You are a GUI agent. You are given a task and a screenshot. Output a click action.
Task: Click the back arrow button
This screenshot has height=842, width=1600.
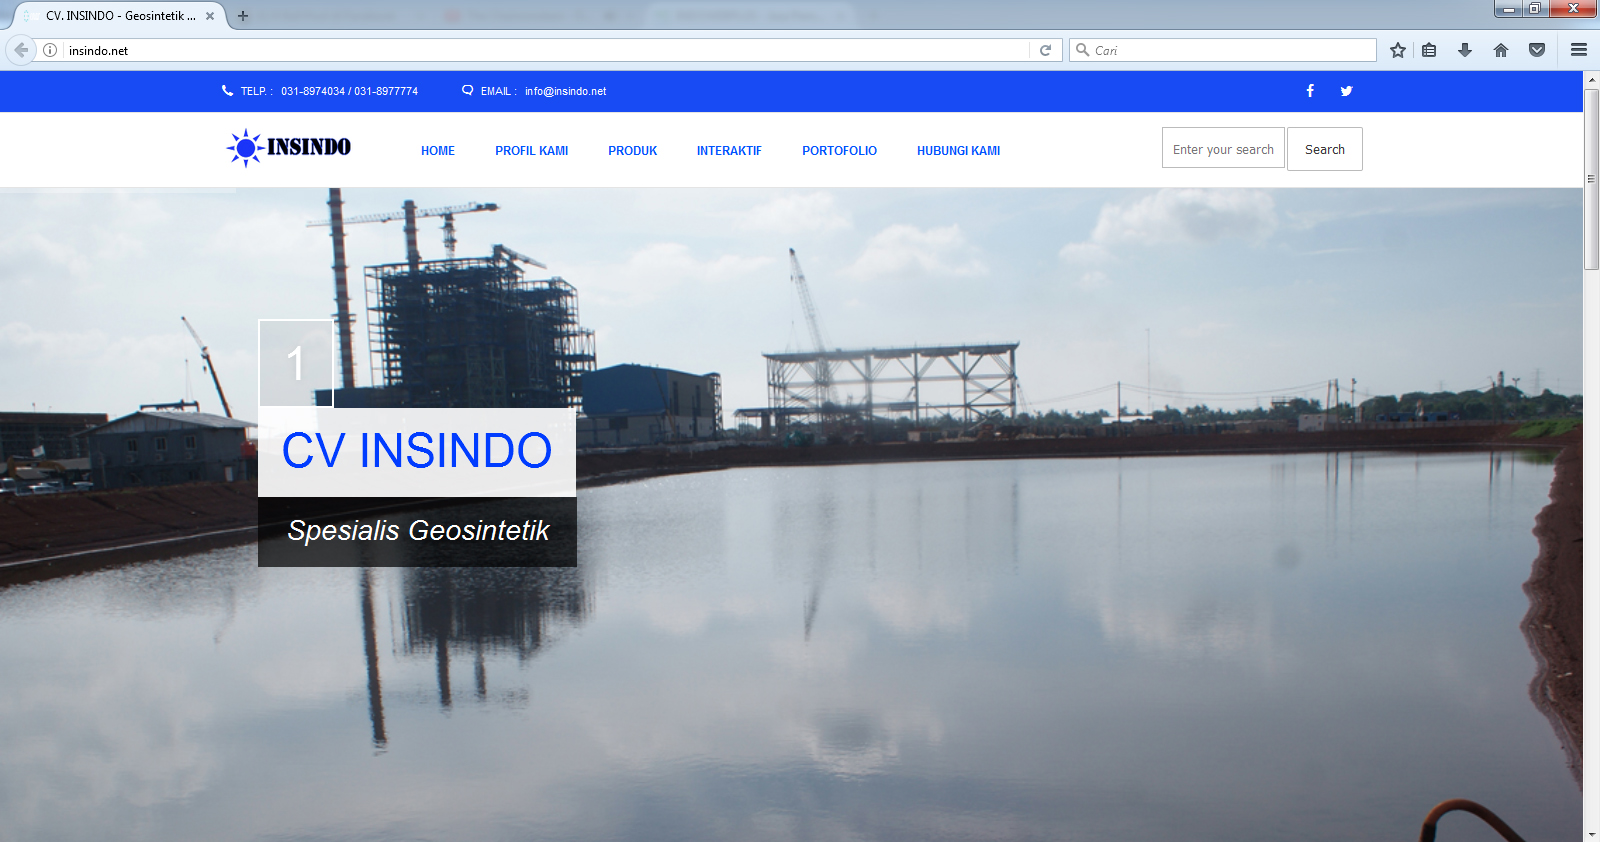tap(21, 50)
